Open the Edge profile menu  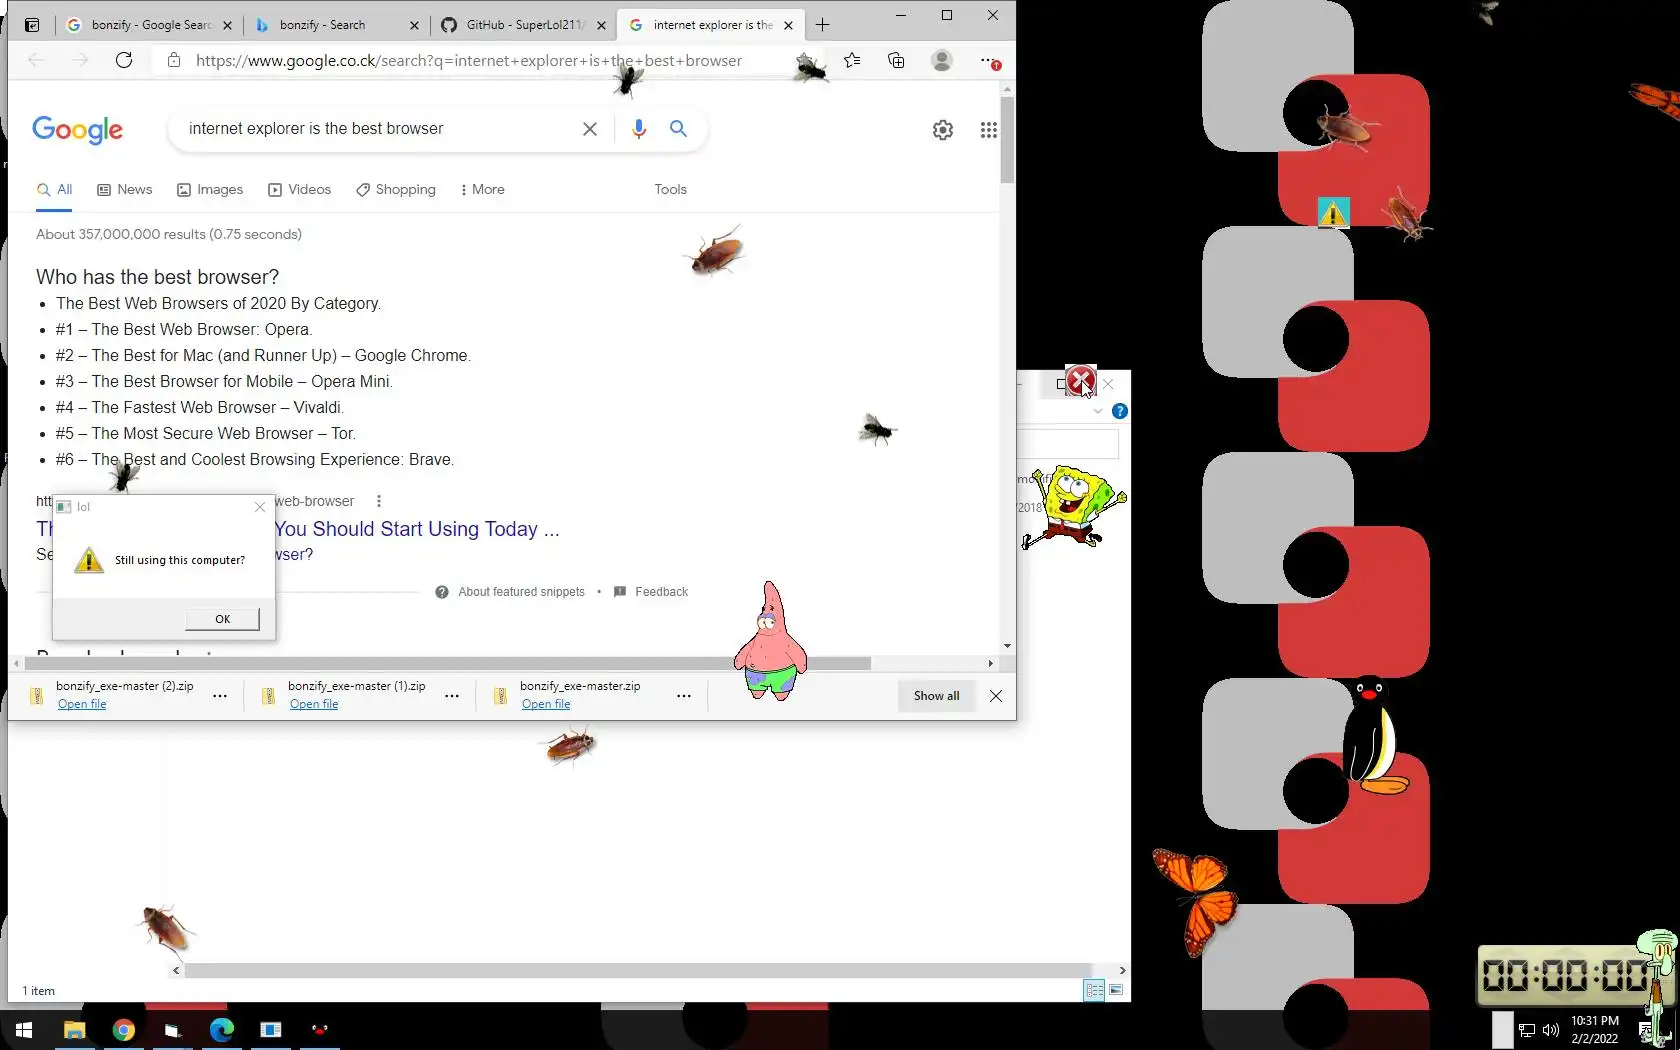pos(941,60)
